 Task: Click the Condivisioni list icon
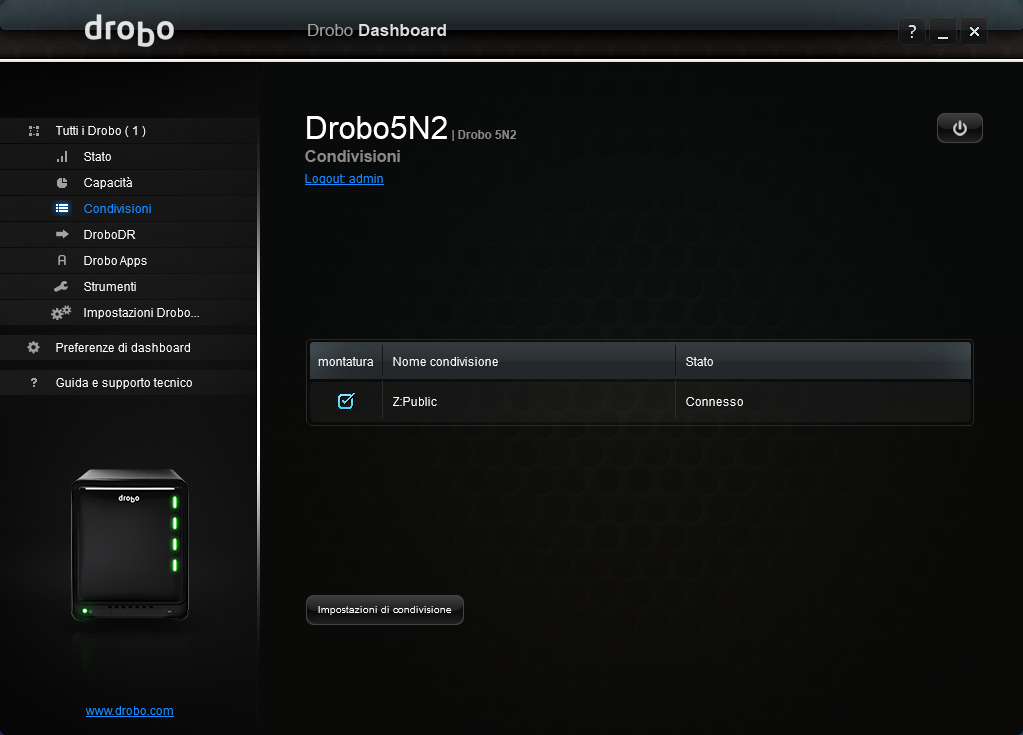click(62, 209)
